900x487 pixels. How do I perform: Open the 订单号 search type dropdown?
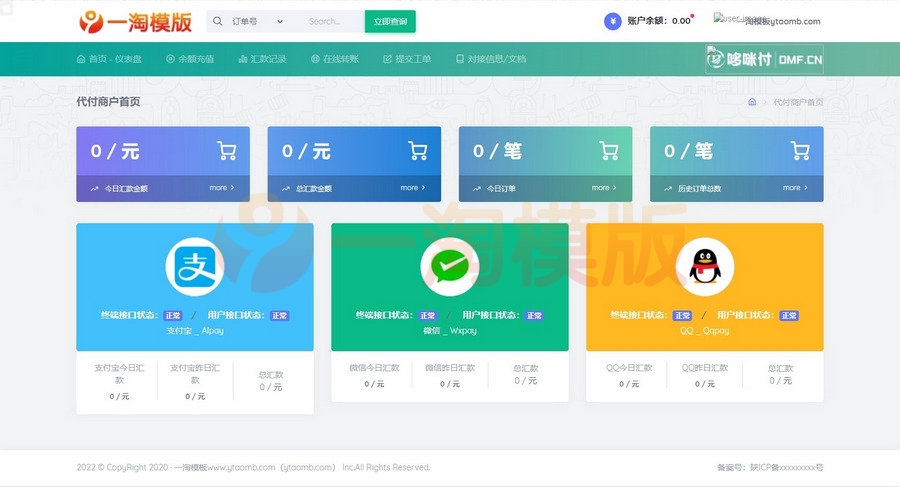(256, 21)
